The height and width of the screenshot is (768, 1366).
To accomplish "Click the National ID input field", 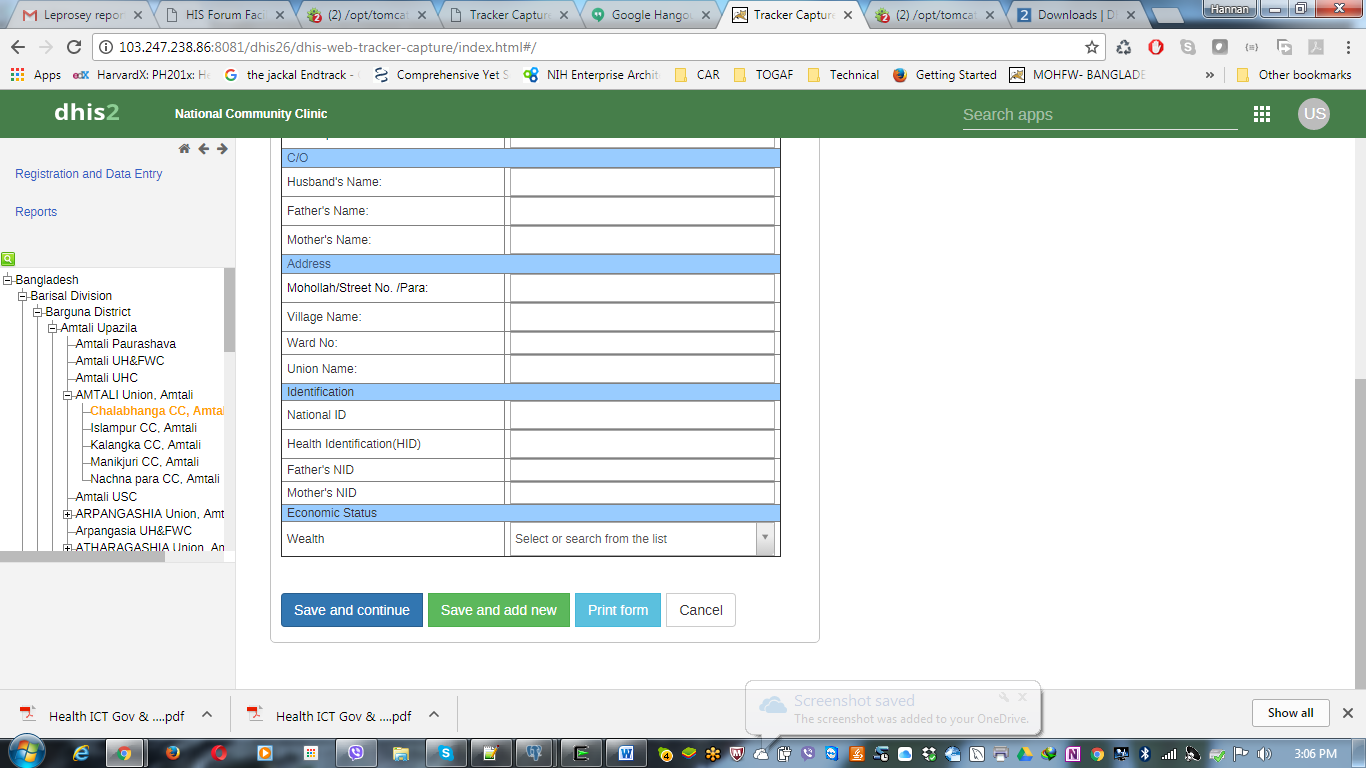I will pyautogui.click(x=642, y=415).
